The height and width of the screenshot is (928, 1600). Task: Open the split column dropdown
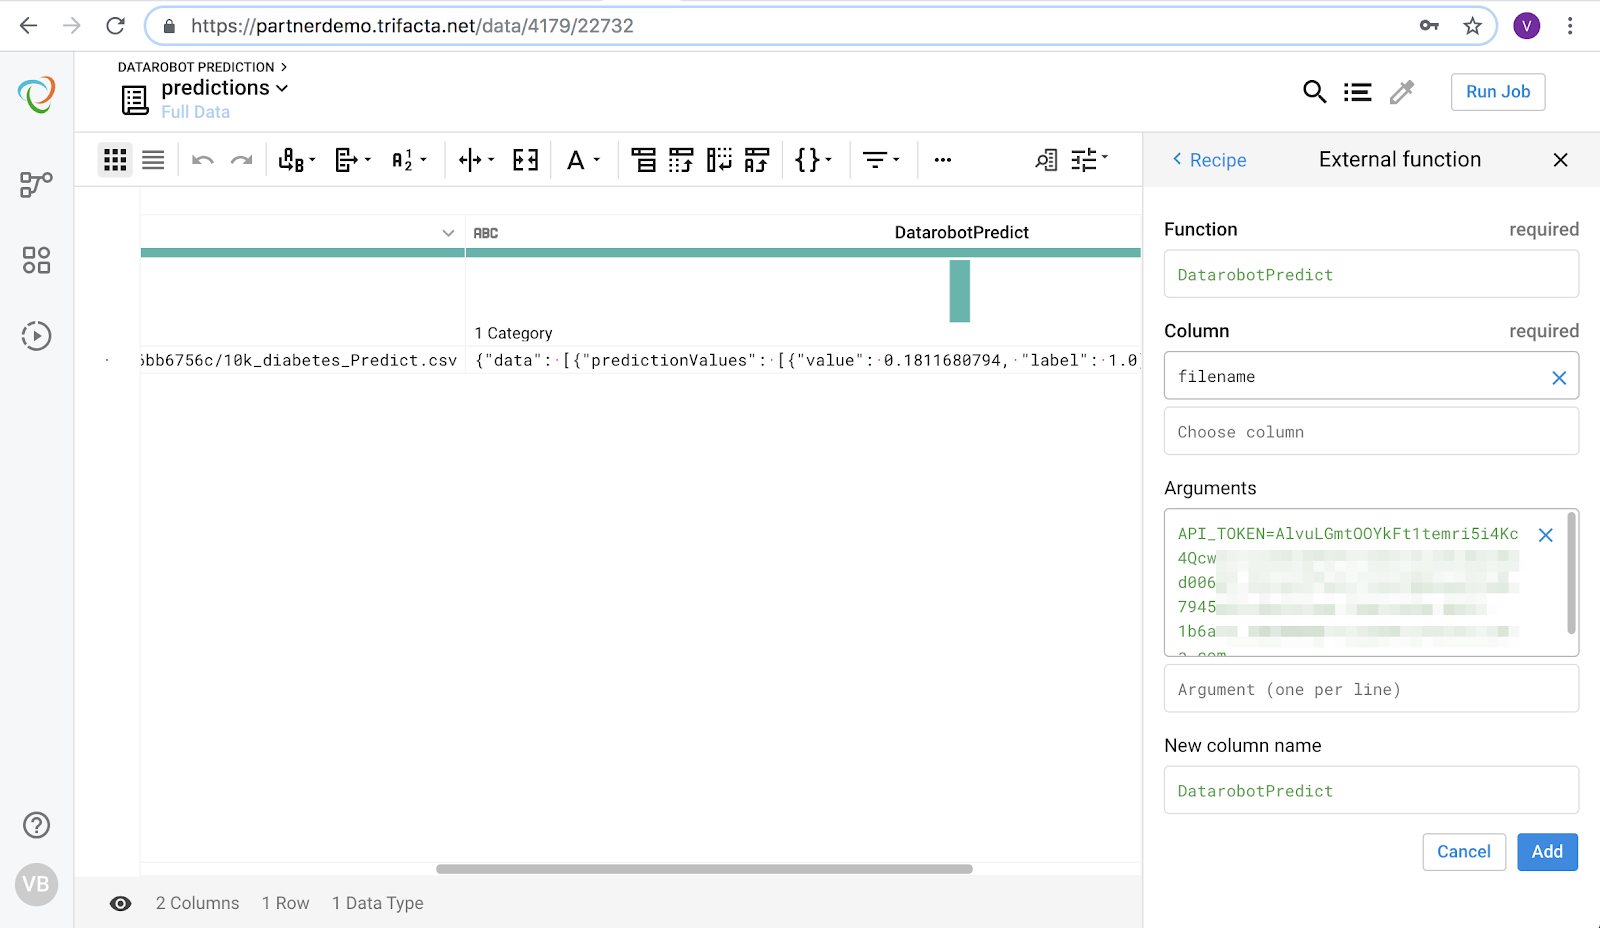pyautogui.click(x=476, y=160)
